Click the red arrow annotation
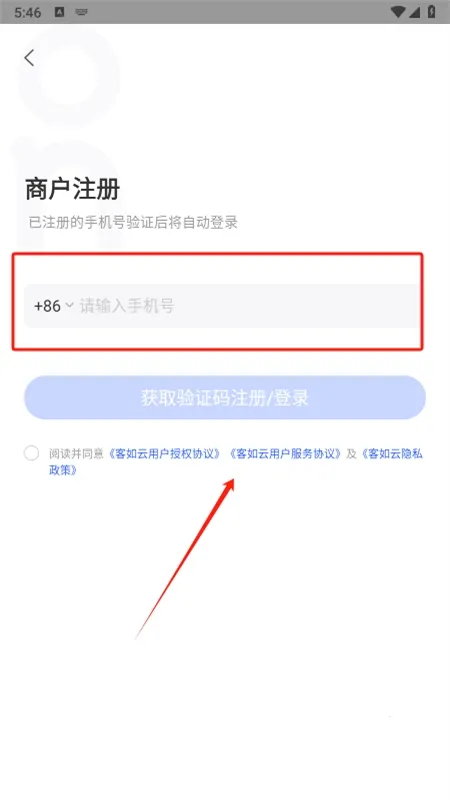450x800 pixels. (x=185, y=558)
